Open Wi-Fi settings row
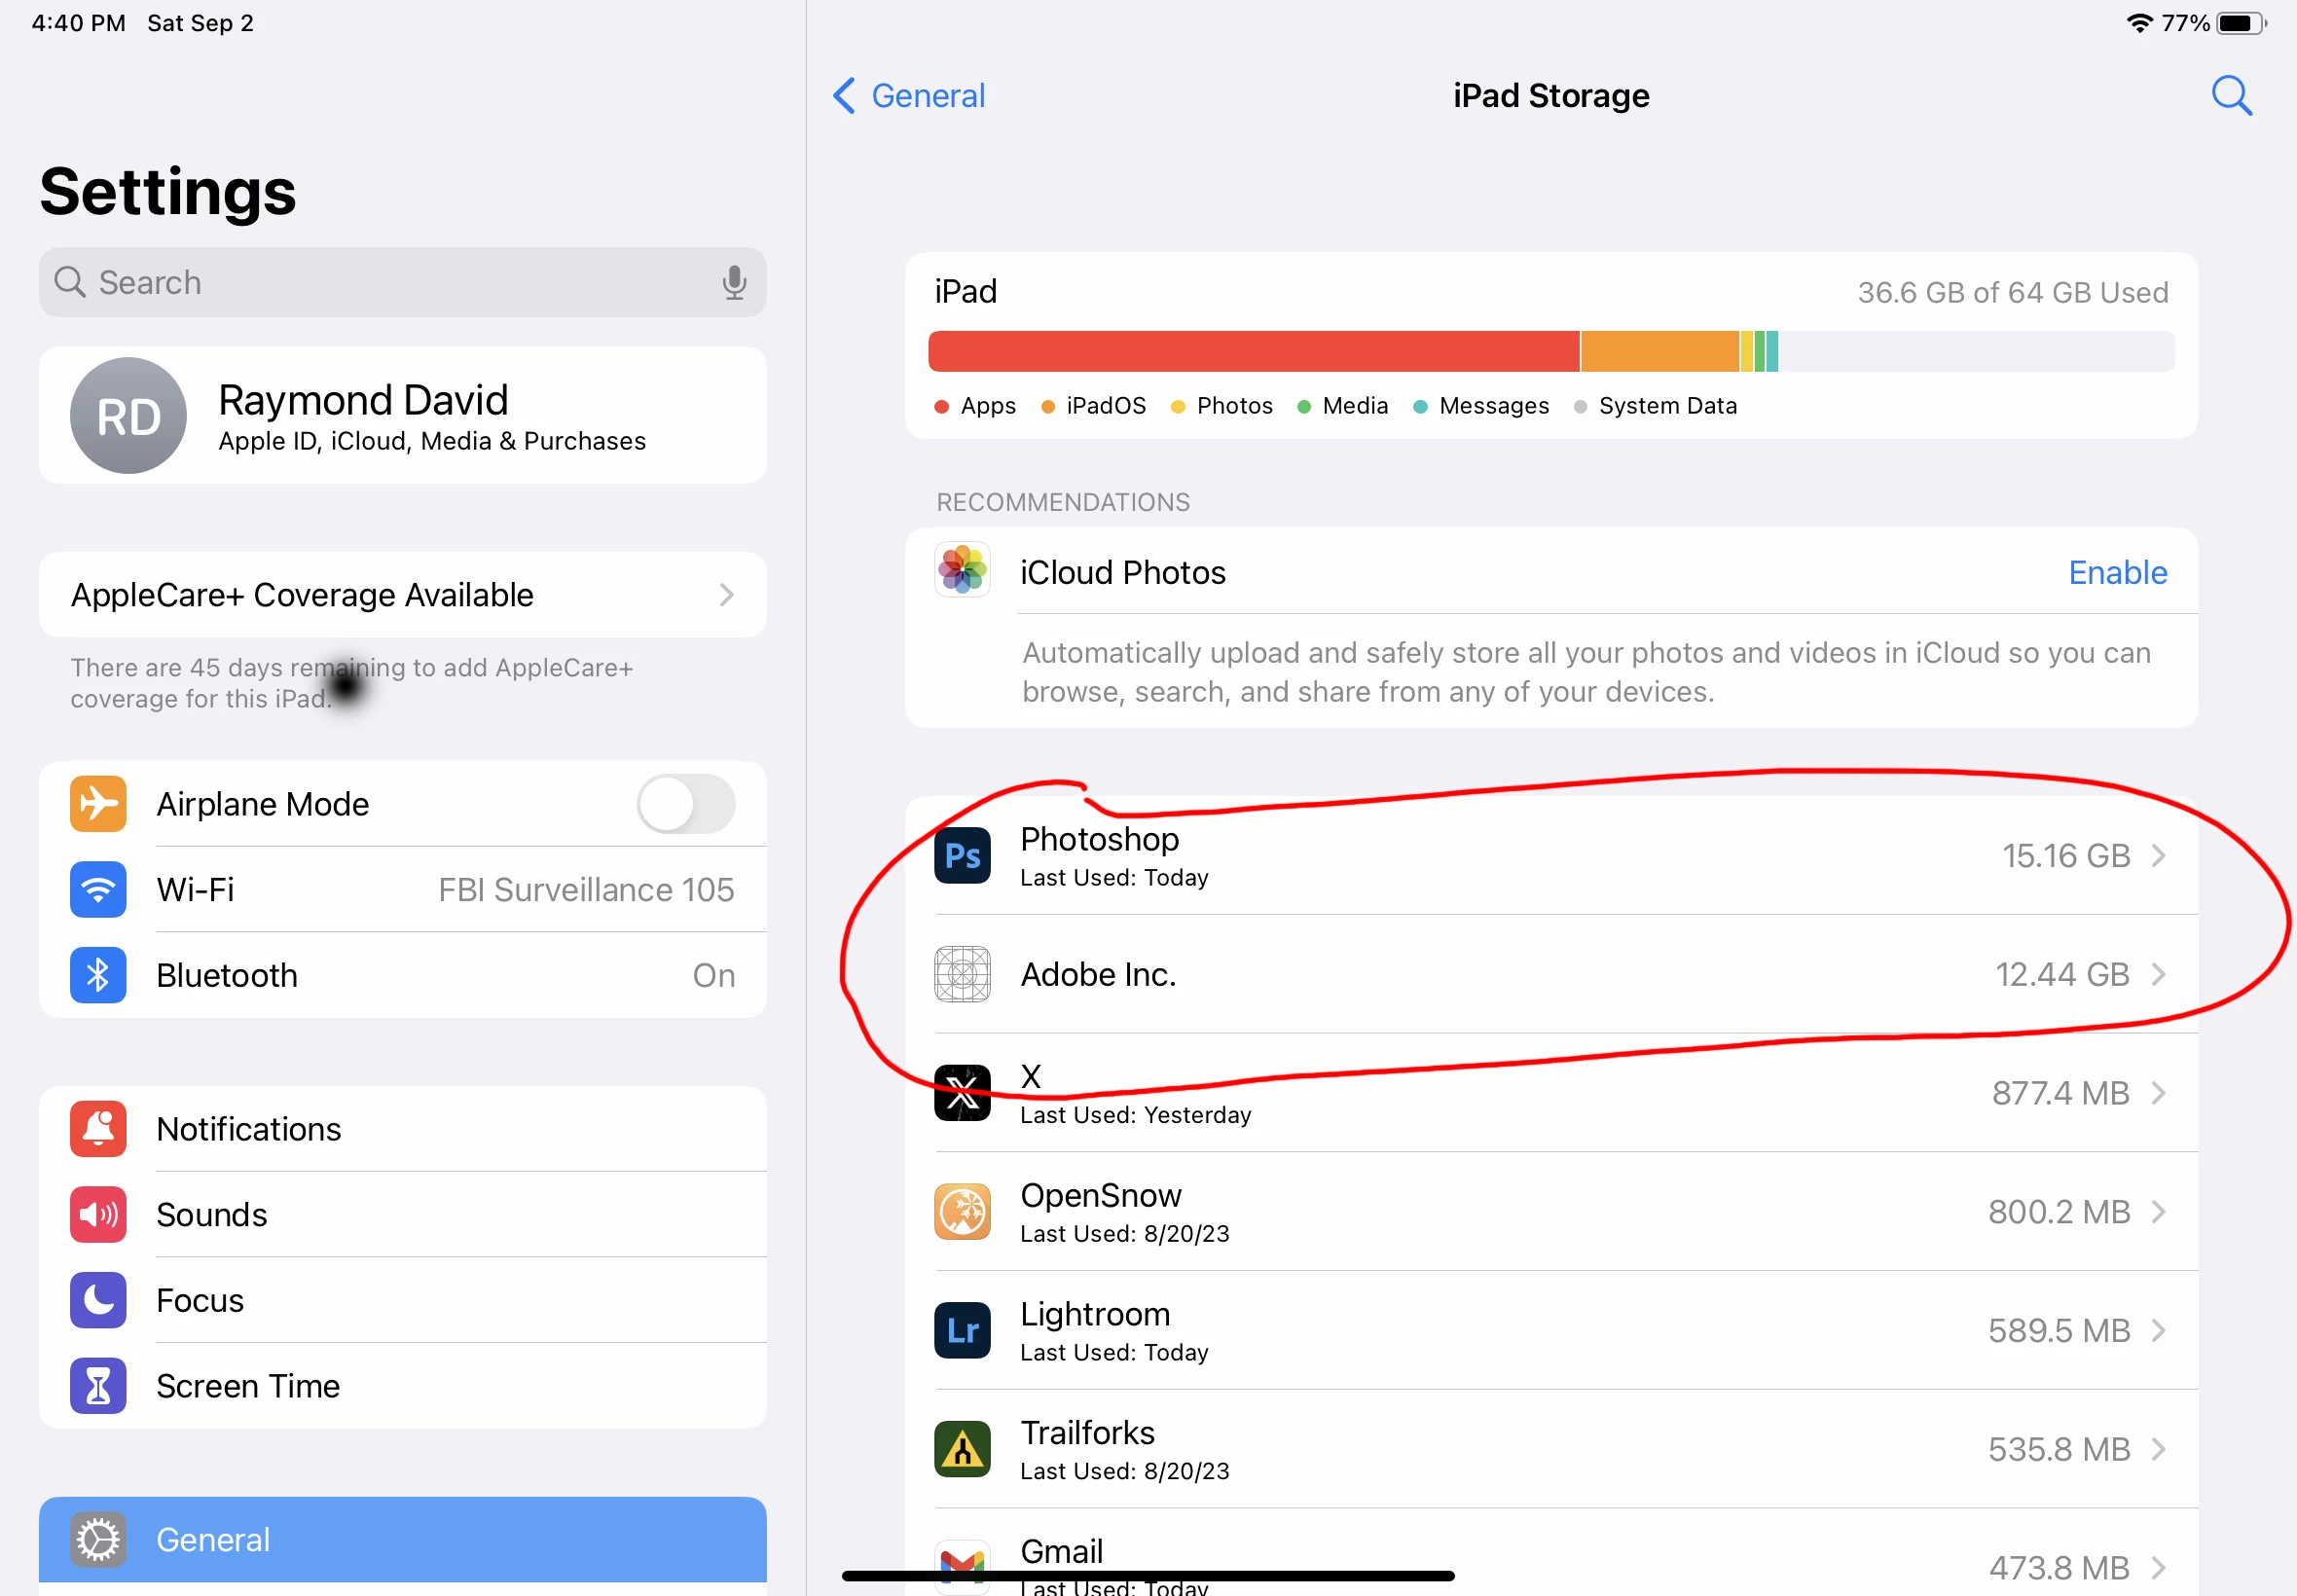The image size is (2297, 1596). click(x=402, y=890)
